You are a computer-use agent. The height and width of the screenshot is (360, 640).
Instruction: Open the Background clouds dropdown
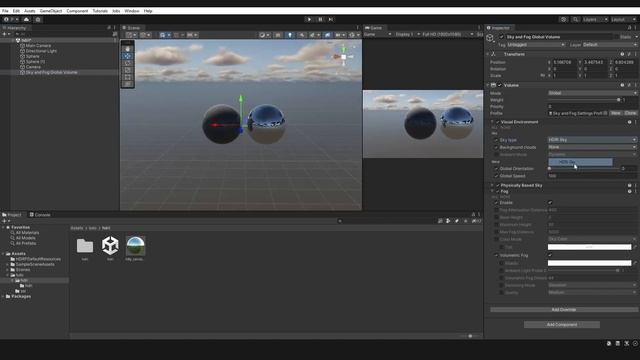(x=592, y=147)
